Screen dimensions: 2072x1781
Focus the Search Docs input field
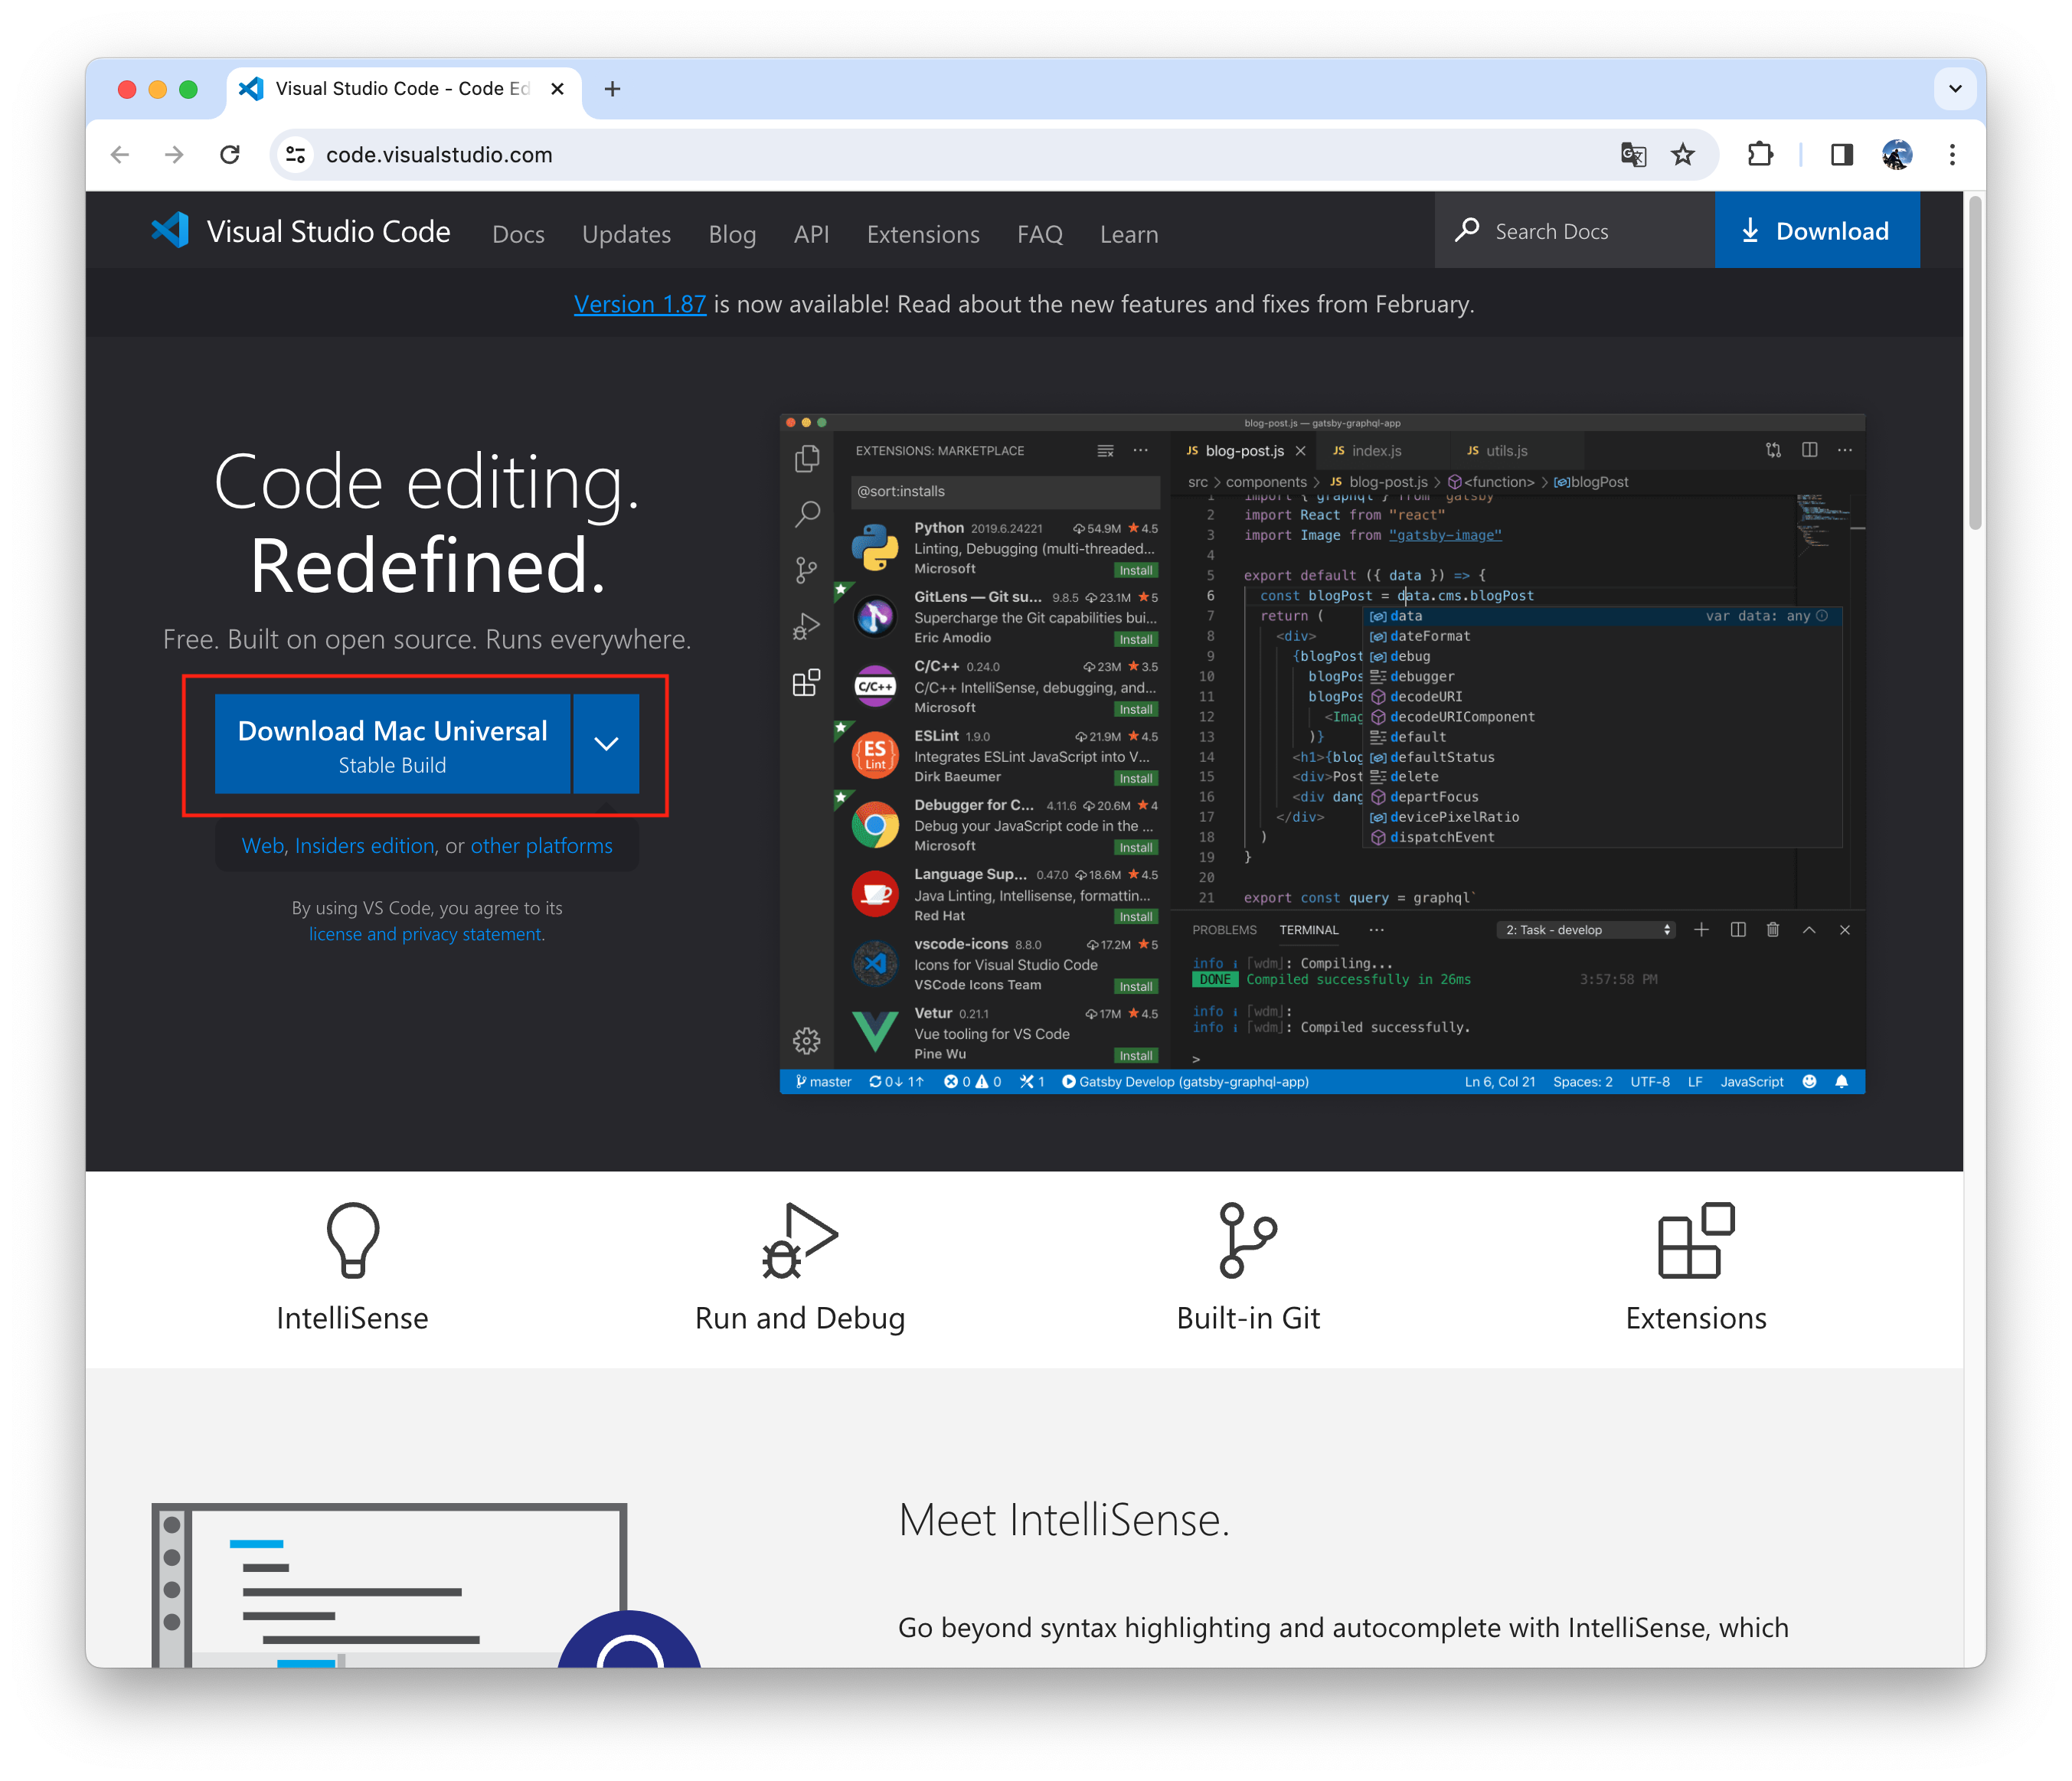tap(1575, 231)
